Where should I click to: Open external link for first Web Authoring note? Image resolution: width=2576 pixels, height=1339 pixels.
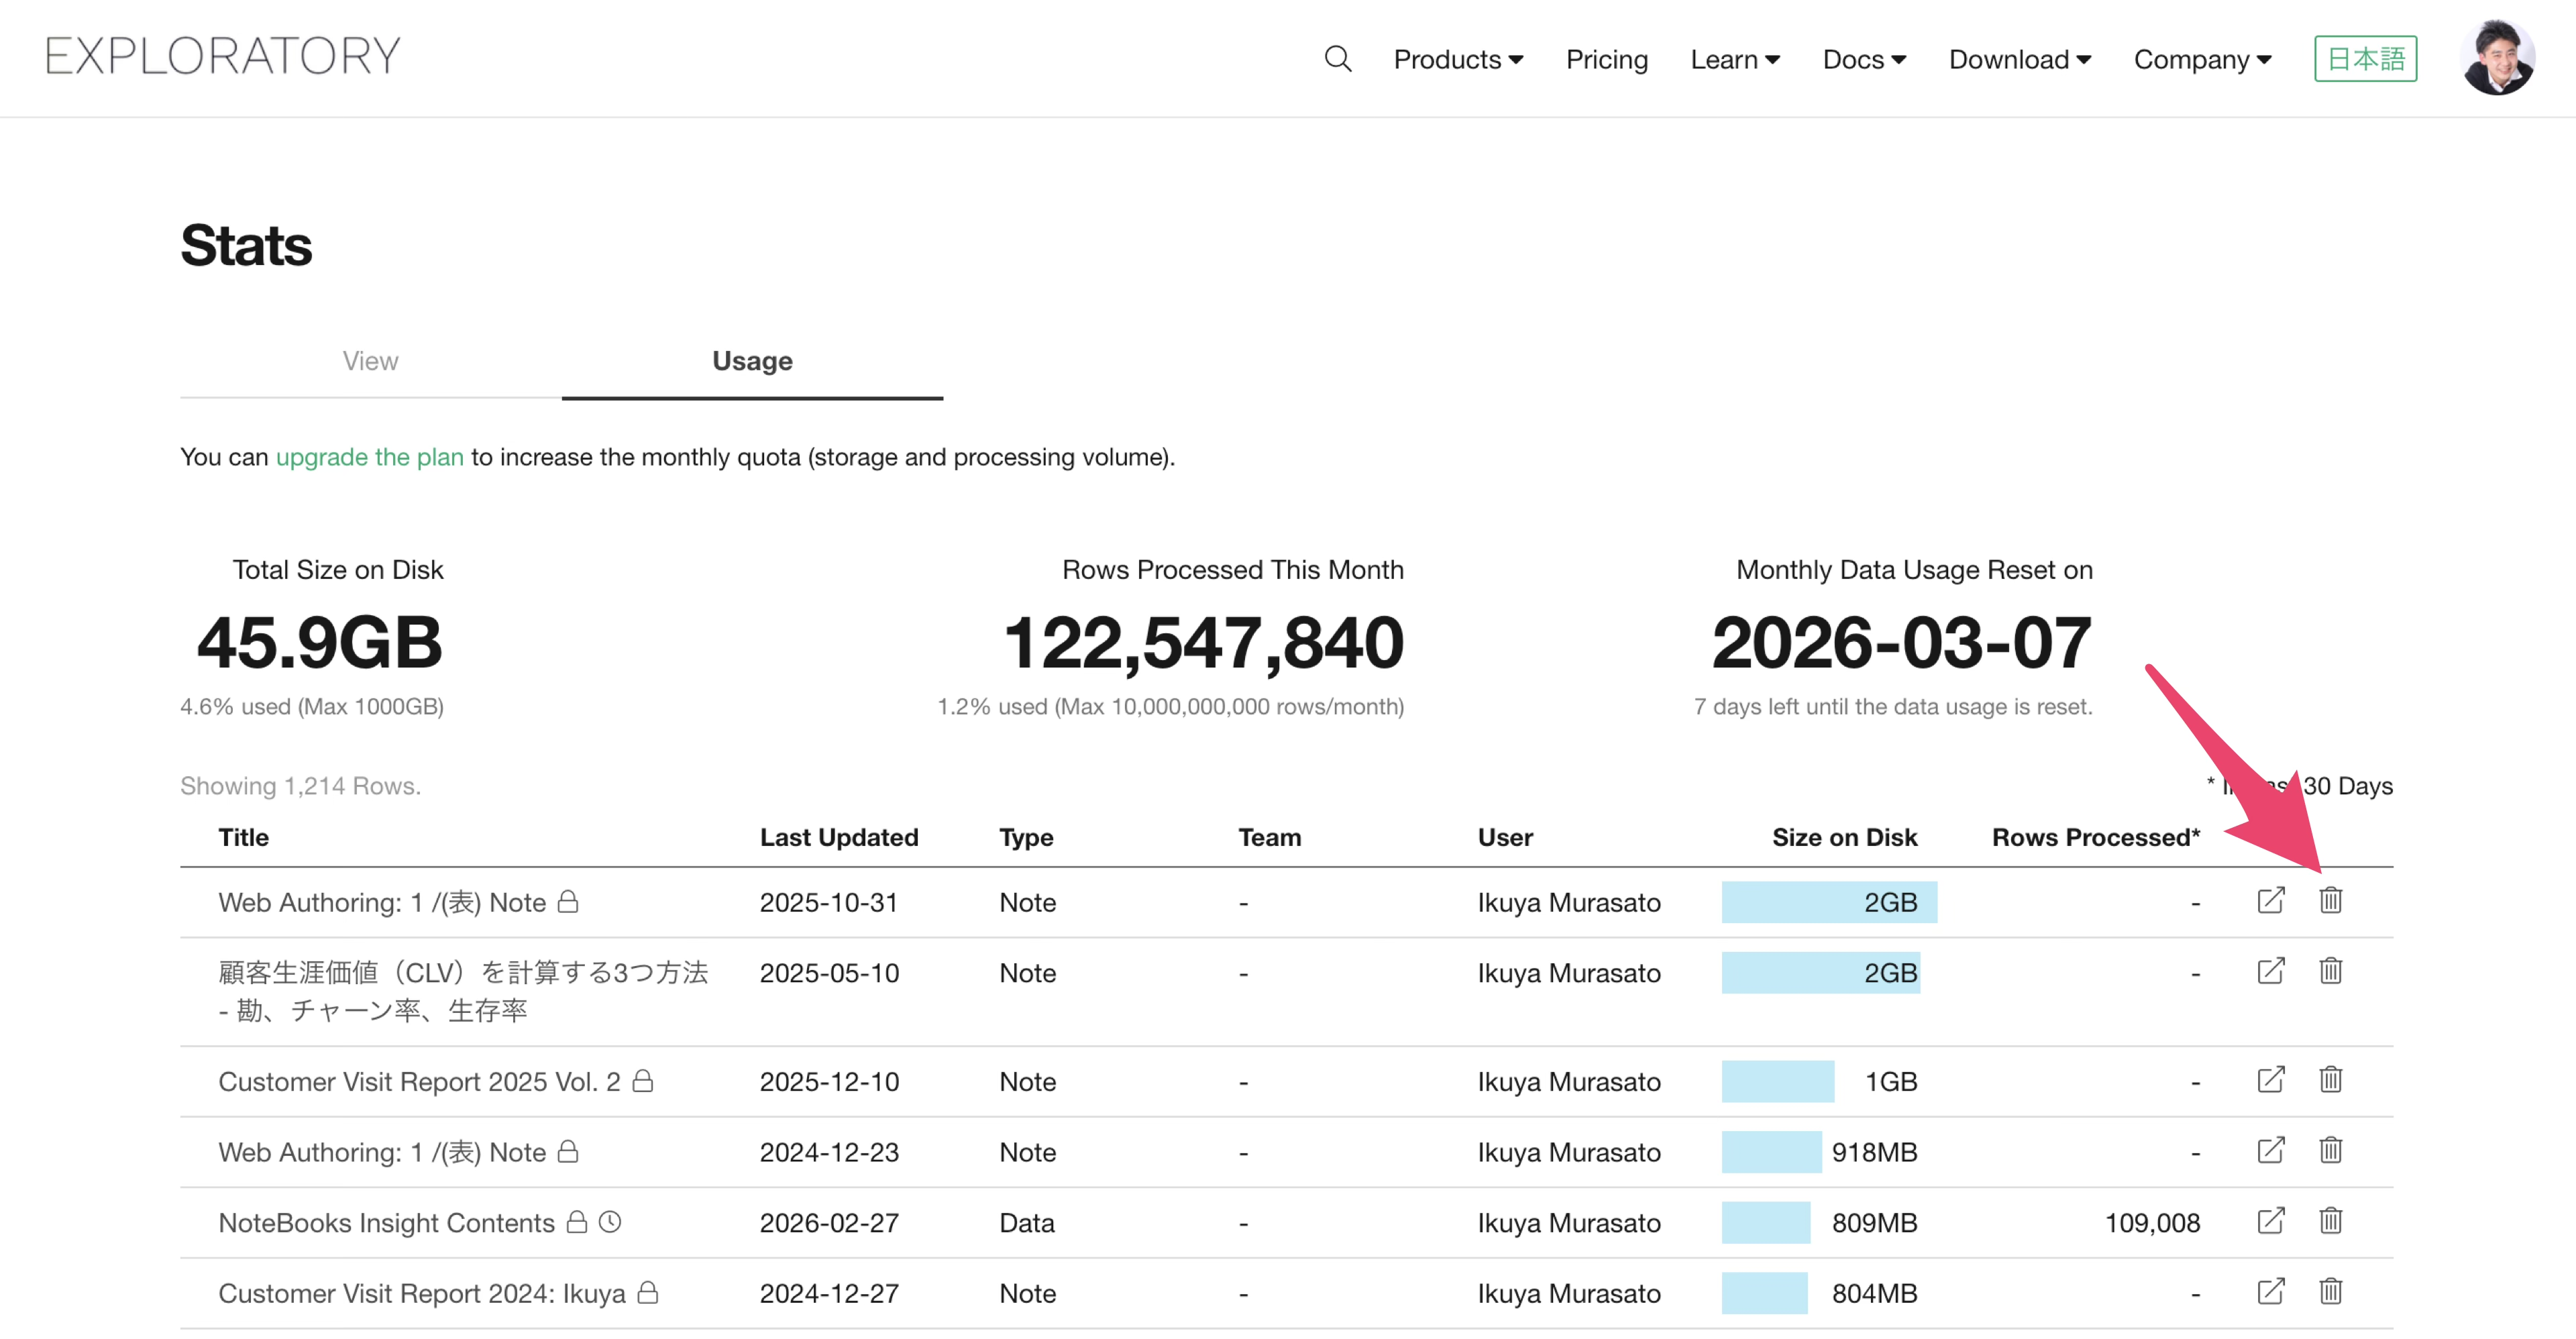[x=2270, y=900]
